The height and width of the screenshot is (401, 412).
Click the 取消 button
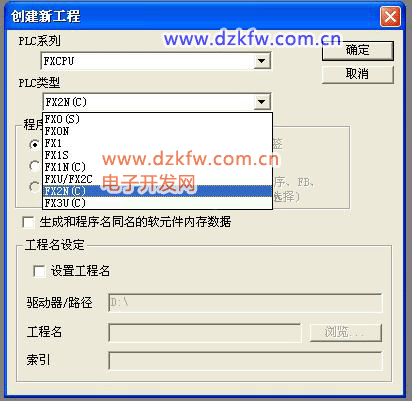(x=358, y=74)
